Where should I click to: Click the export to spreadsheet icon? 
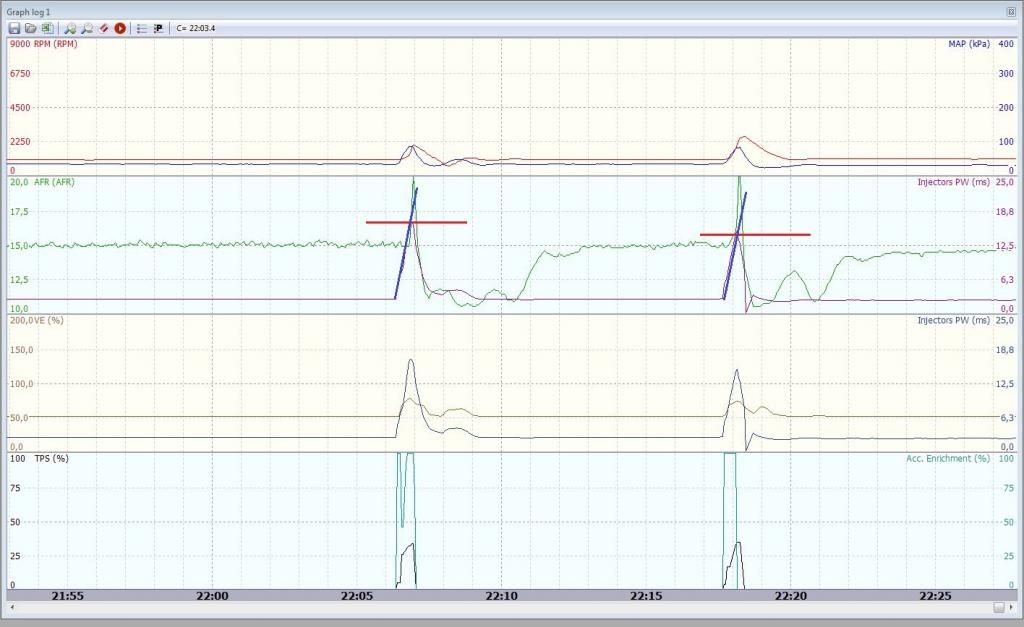coord(47,28)
